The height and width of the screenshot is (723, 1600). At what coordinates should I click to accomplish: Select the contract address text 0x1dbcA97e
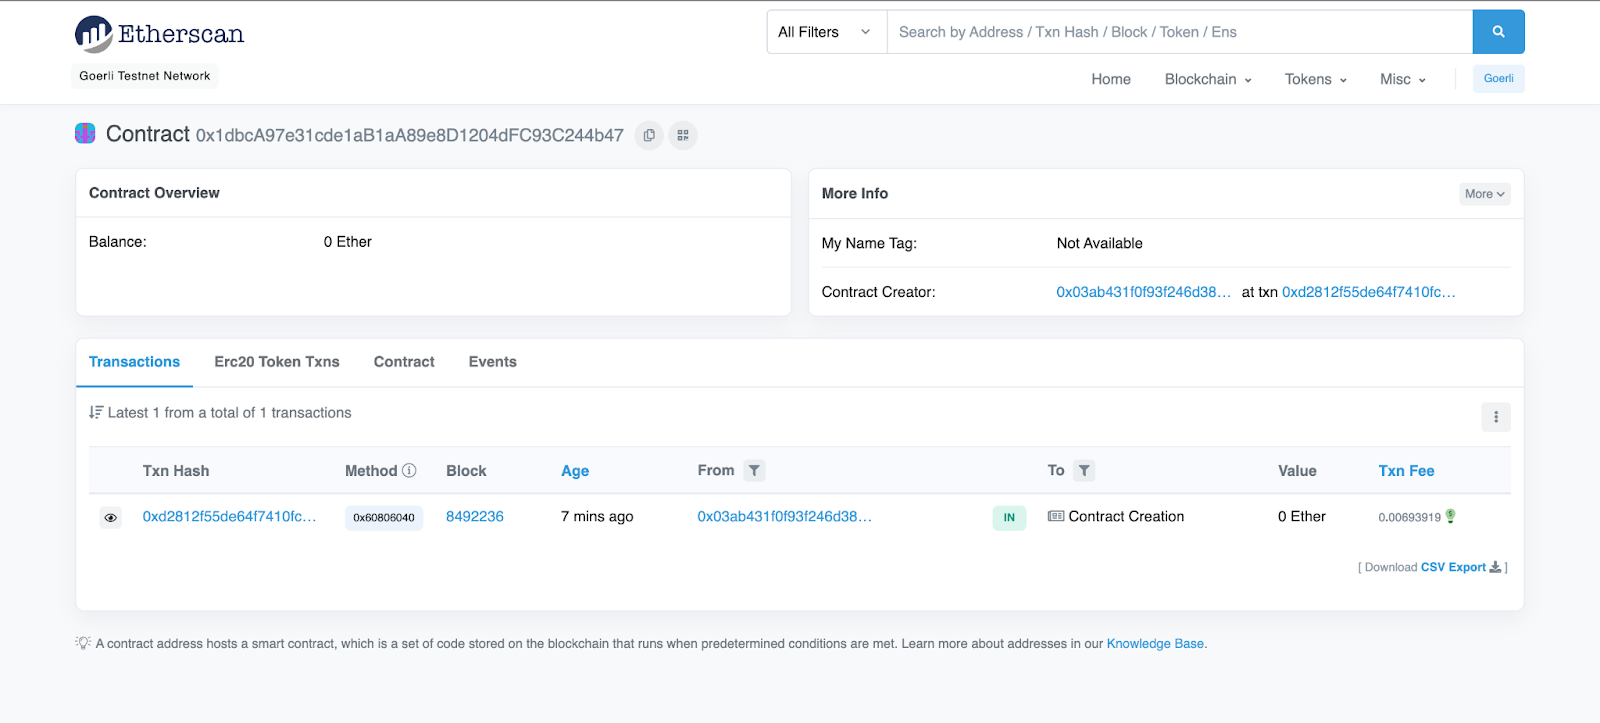click(410, 135)
